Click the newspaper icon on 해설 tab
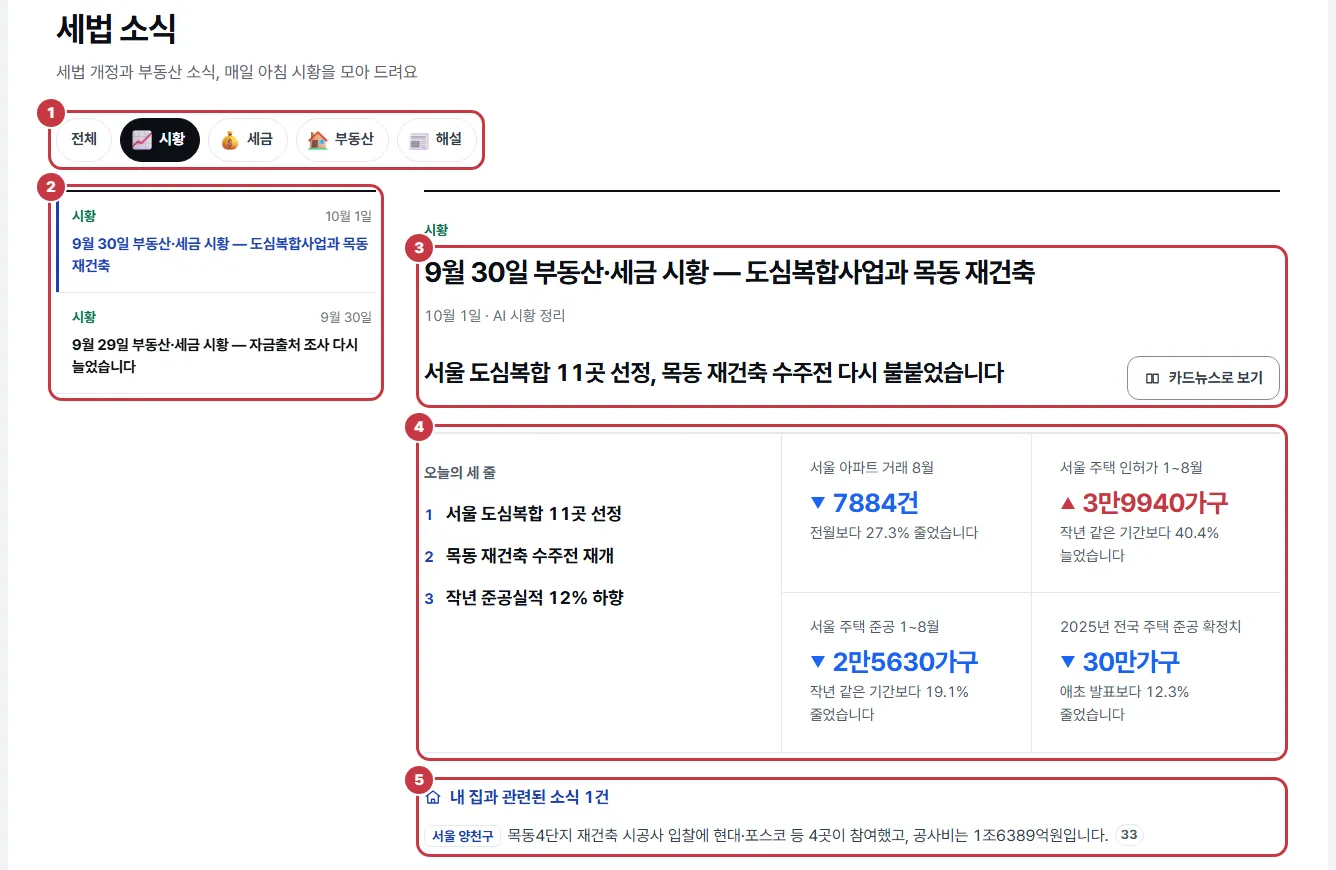Screen dimensions: 1336x870 click(419, 140)
